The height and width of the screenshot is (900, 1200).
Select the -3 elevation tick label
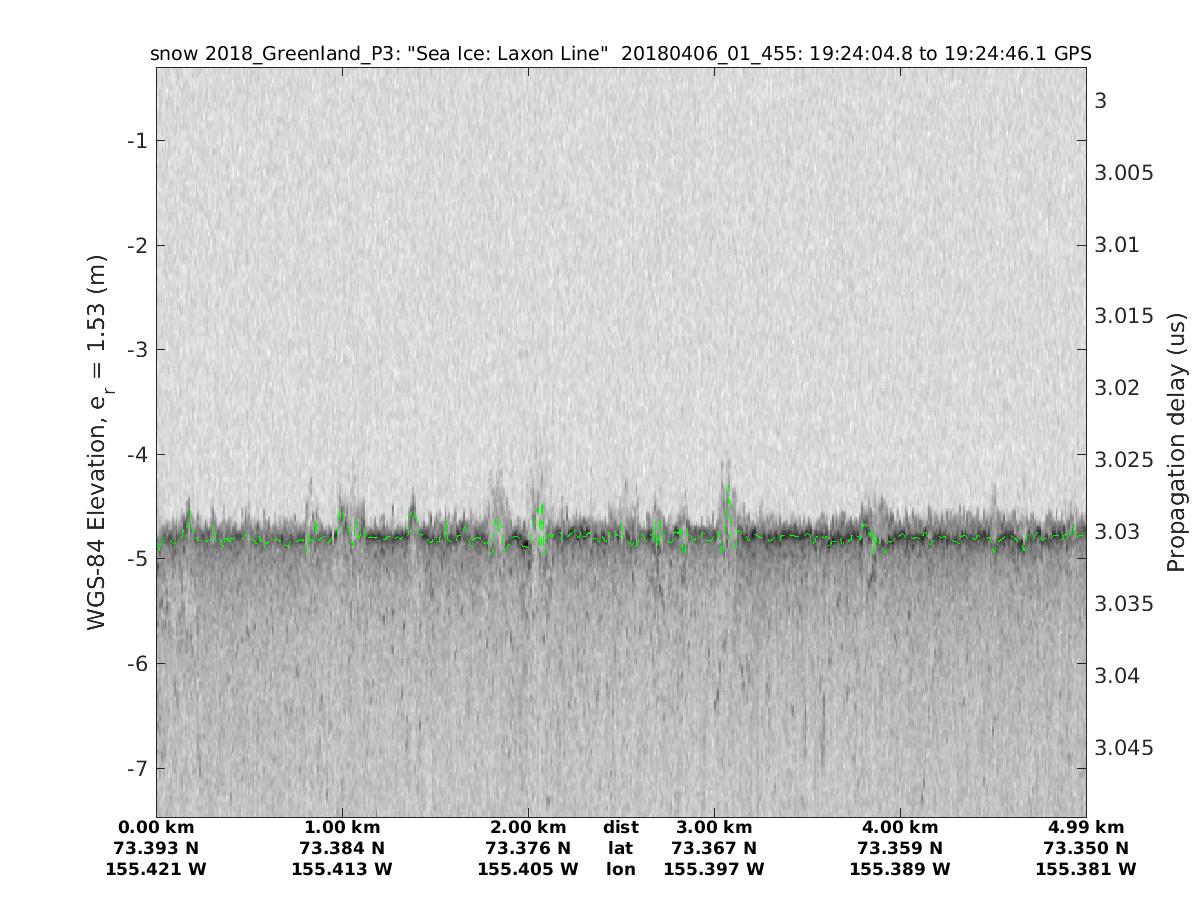click(137, 349)
